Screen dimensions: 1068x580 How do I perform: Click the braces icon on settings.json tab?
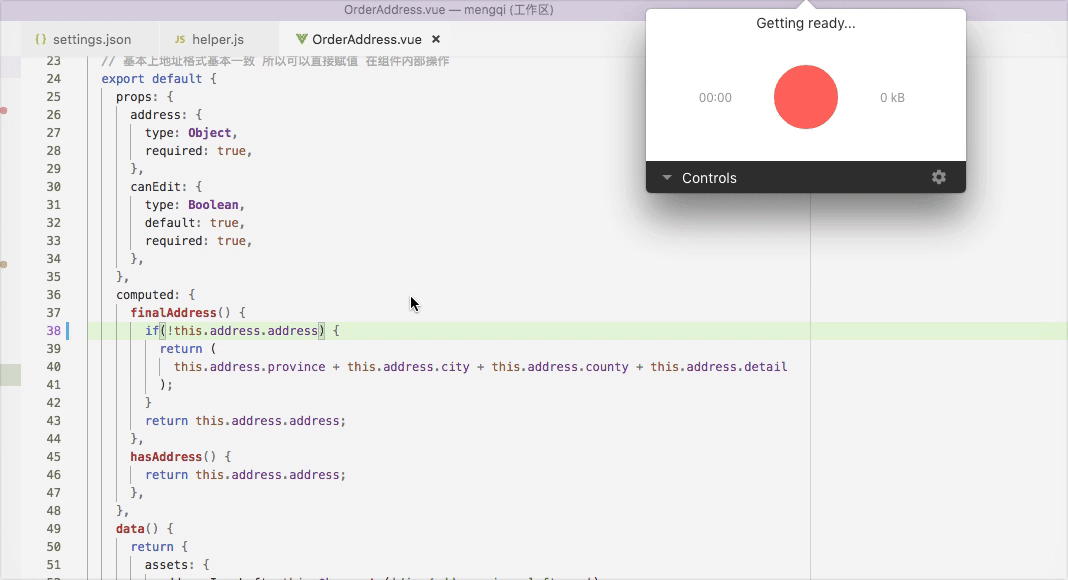pos(41,39)
